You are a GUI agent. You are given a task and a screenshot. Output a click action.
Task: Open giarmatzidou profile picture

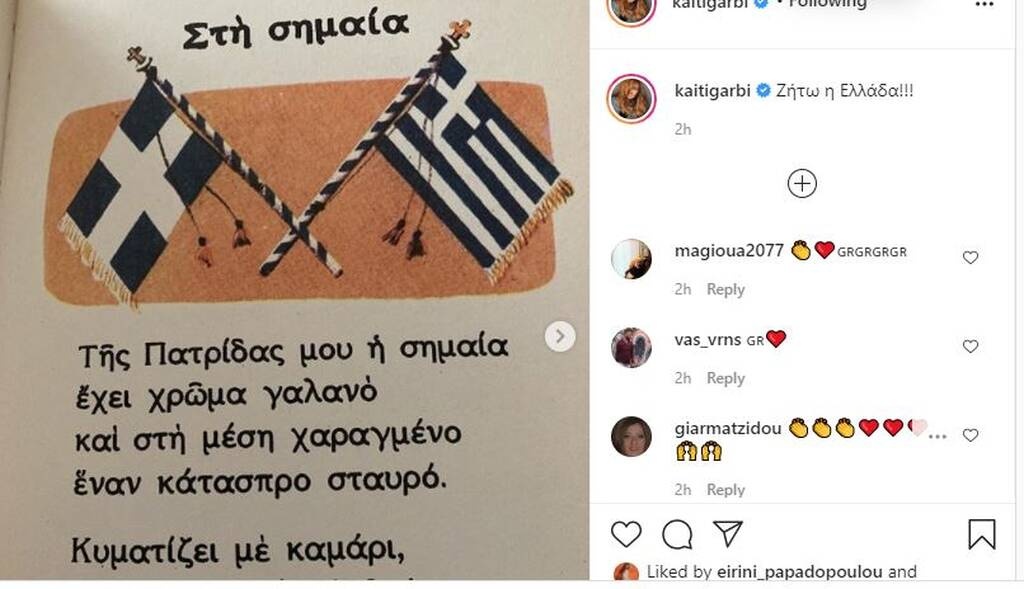(632, 436)
